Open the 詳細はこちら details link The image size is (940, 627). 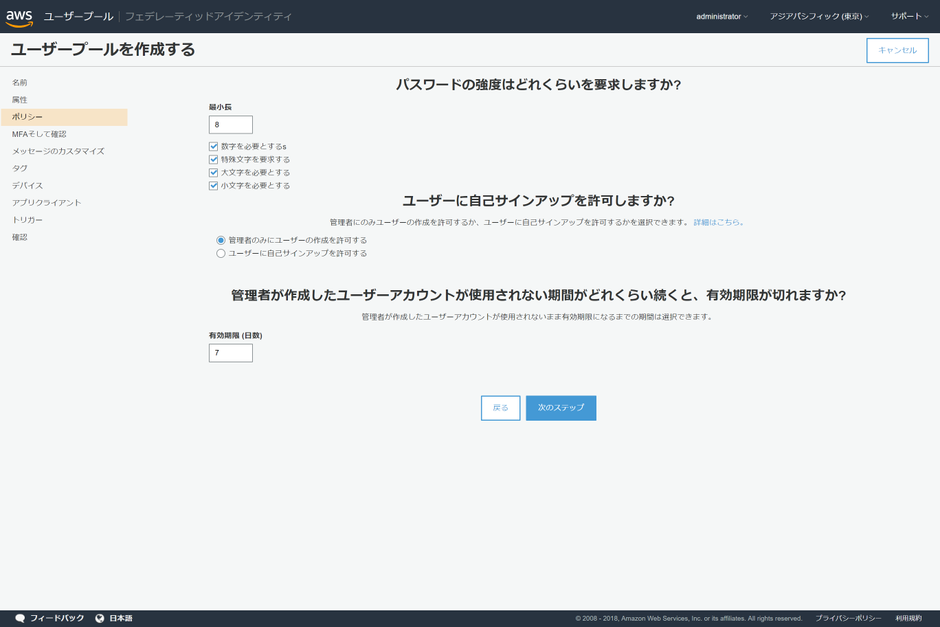[718, 222]
